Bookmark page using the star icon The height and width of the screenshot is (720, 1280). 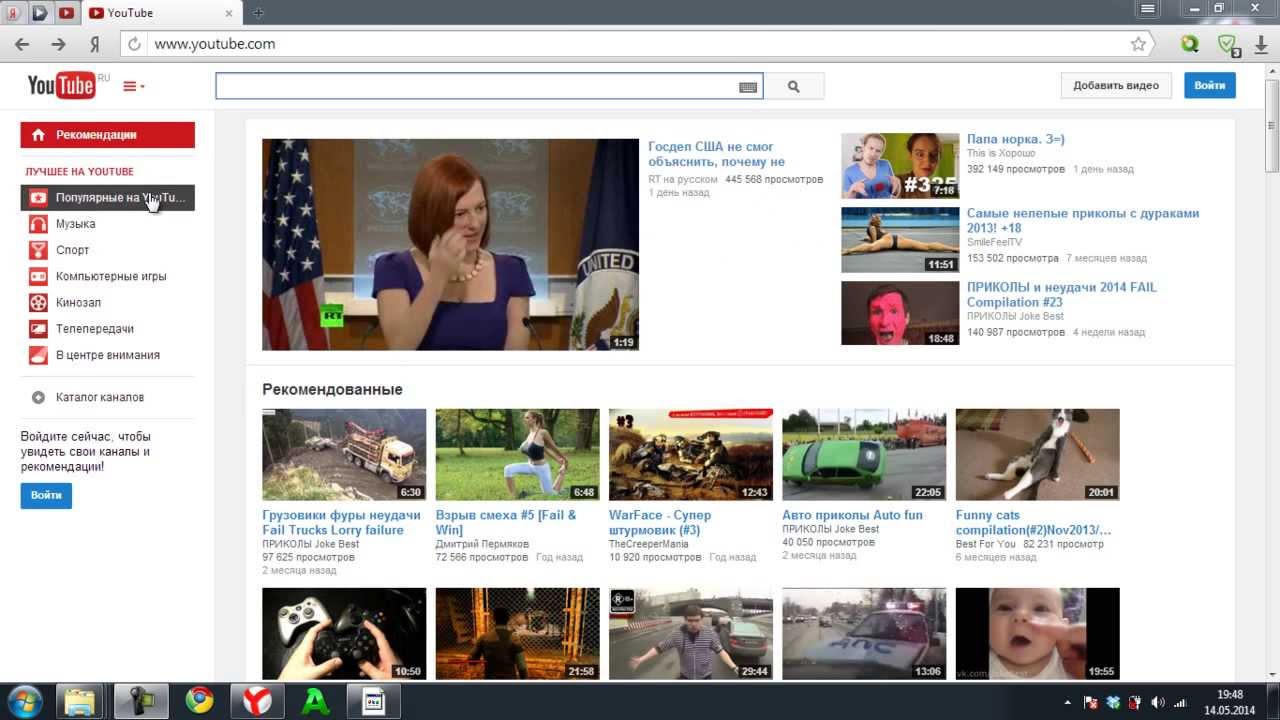click(x=1138, y=44)
